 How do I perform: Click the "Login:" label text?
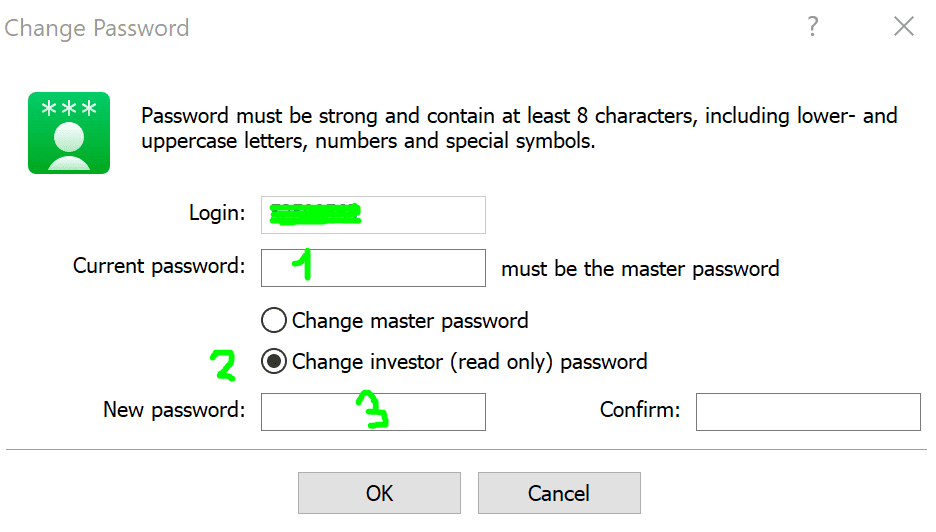(216, 213)
